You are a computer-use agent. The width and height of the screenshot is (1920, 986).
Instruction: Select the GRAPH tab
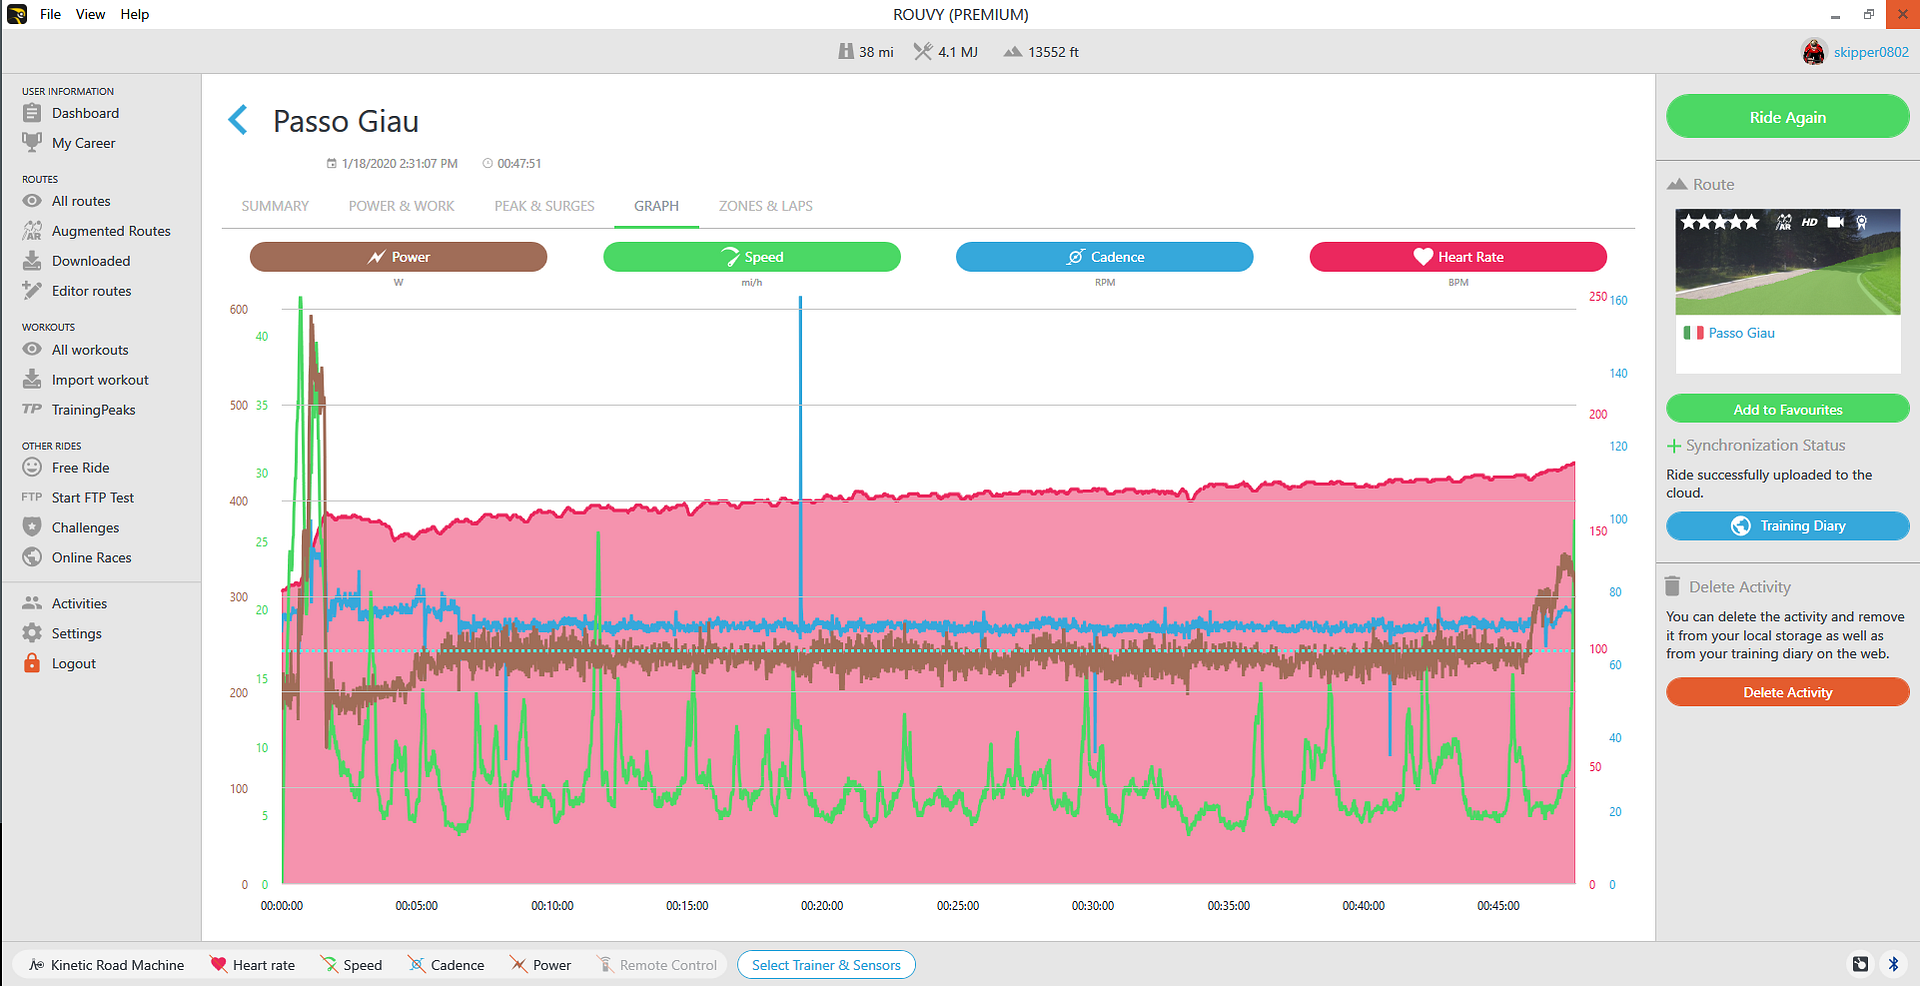[x=656, y=206]
